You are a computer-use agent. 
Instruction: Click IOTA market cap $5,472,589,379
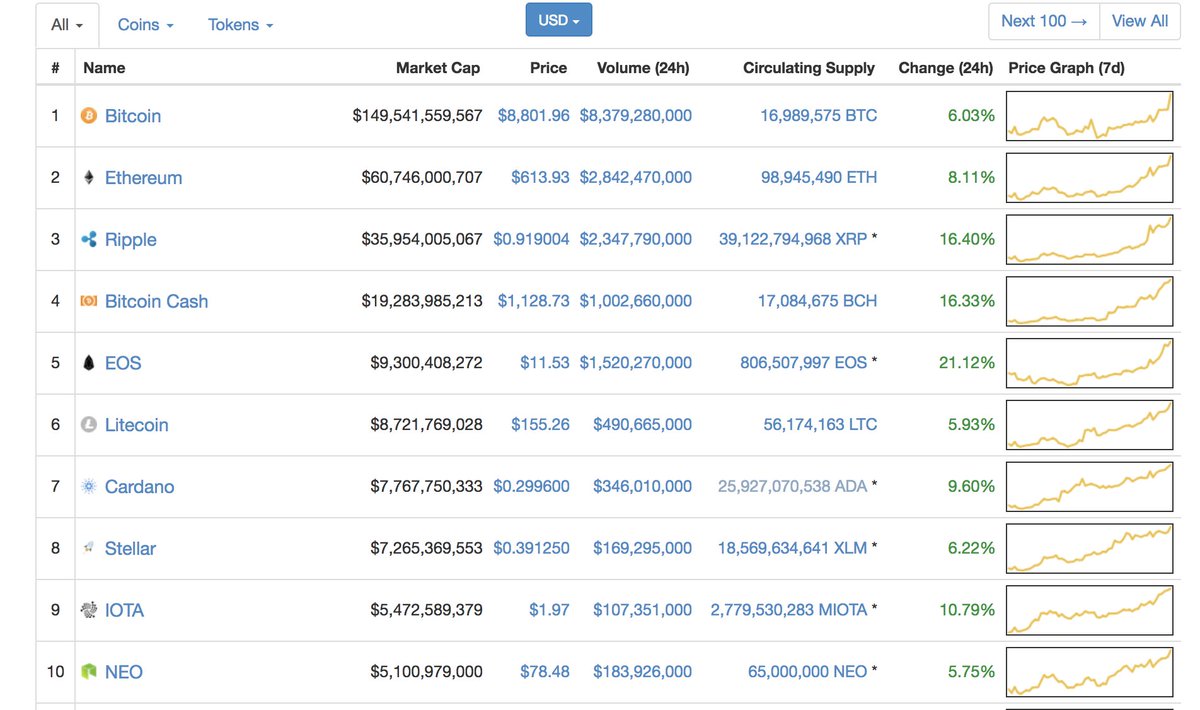[427, 610]
